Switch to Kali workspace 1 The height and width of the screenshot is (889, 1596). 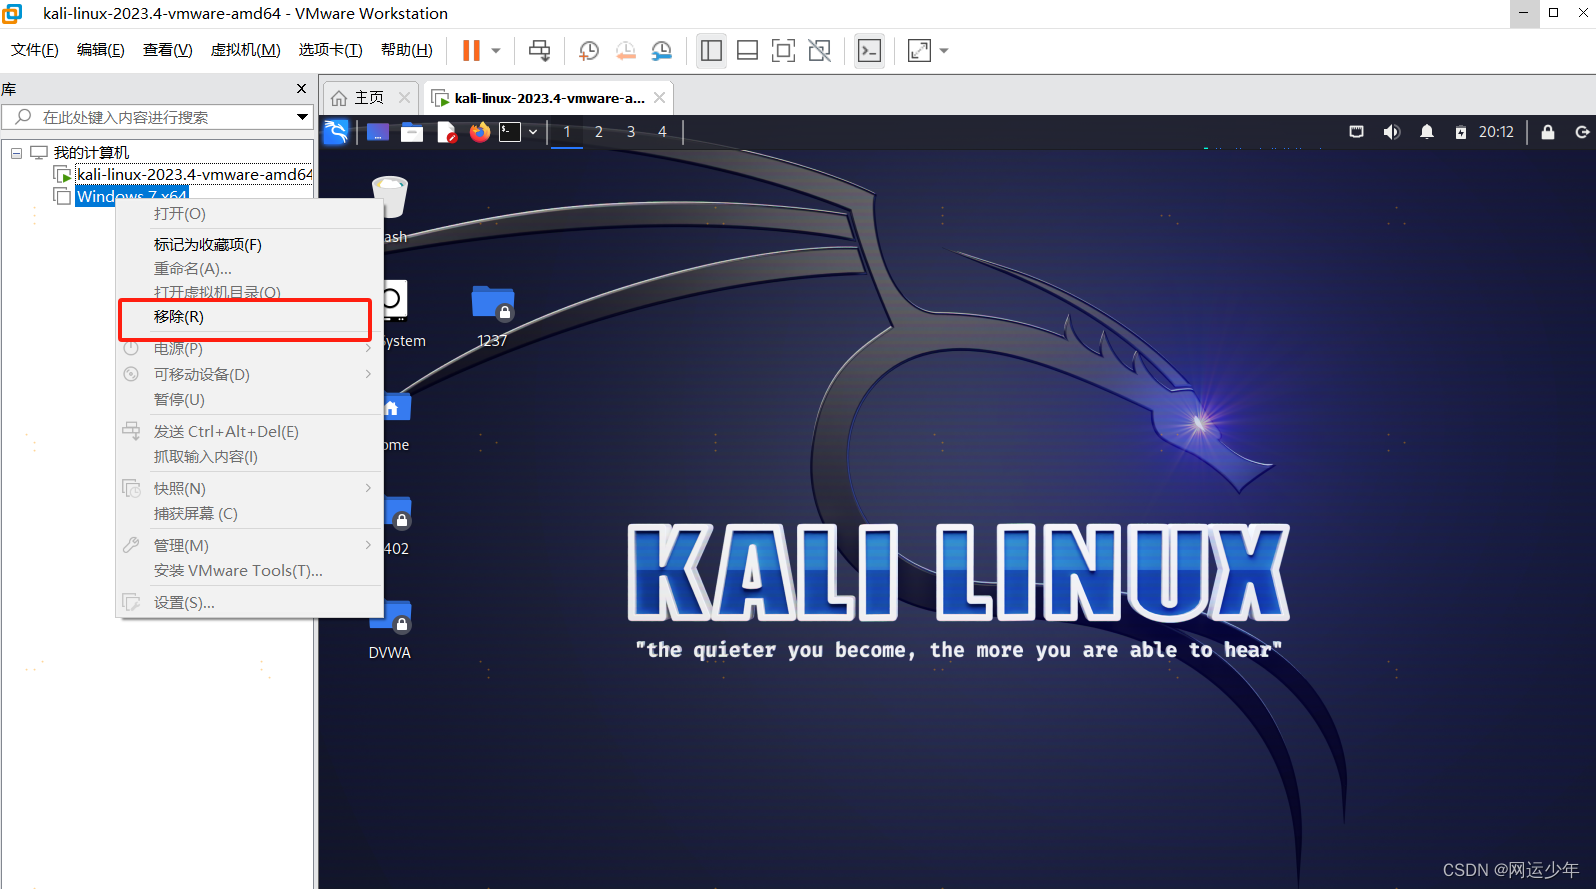pyautogui.click(x=567, y=132)
